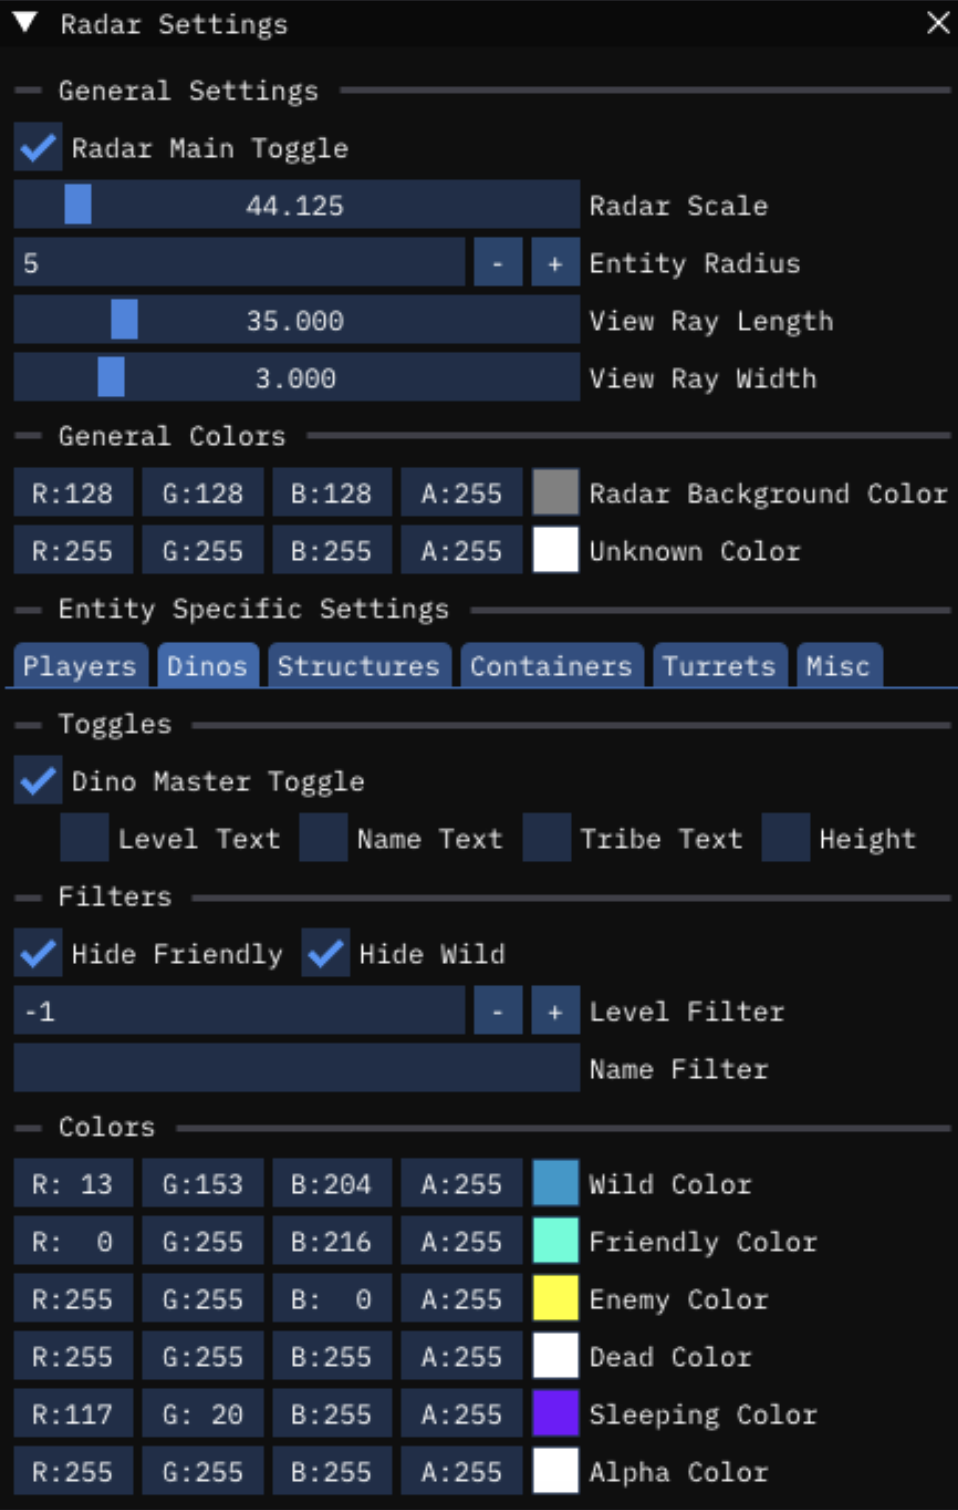
Task: Select the Structures tab
Action: [x=358, y=666]
